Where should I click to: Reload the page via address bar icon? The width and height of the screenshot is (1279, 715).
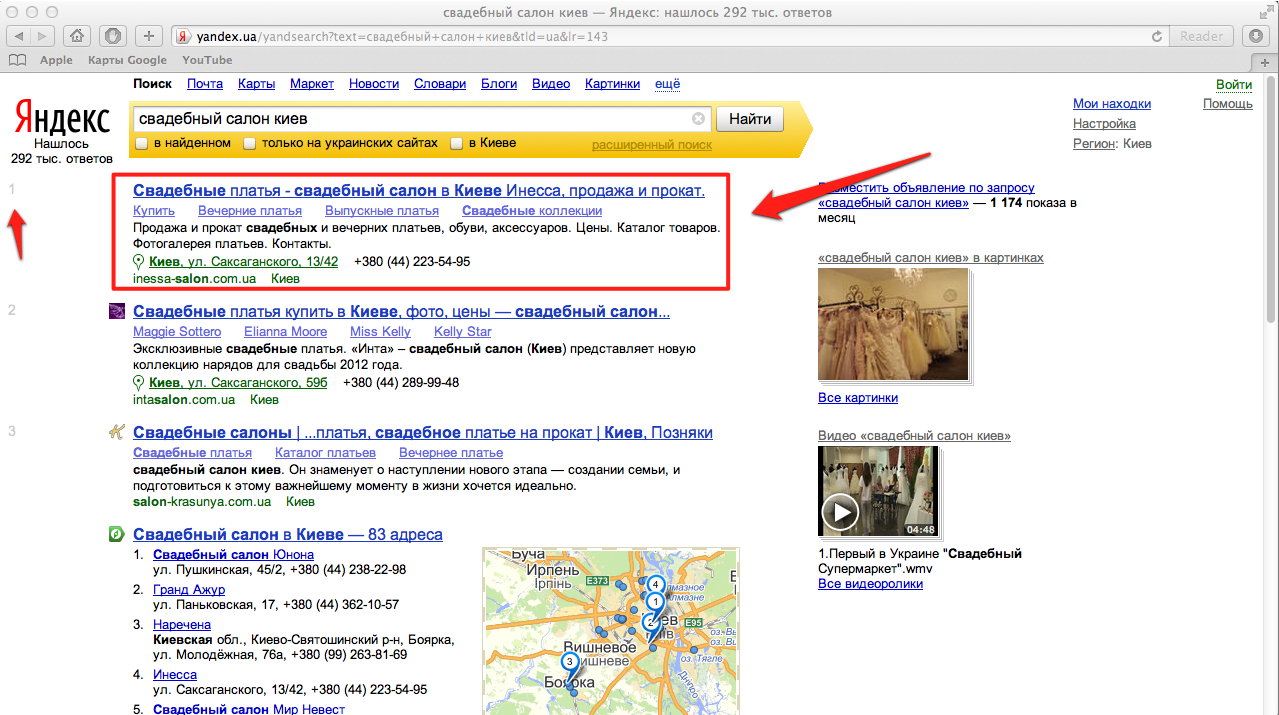click(x=1157, y=36)
